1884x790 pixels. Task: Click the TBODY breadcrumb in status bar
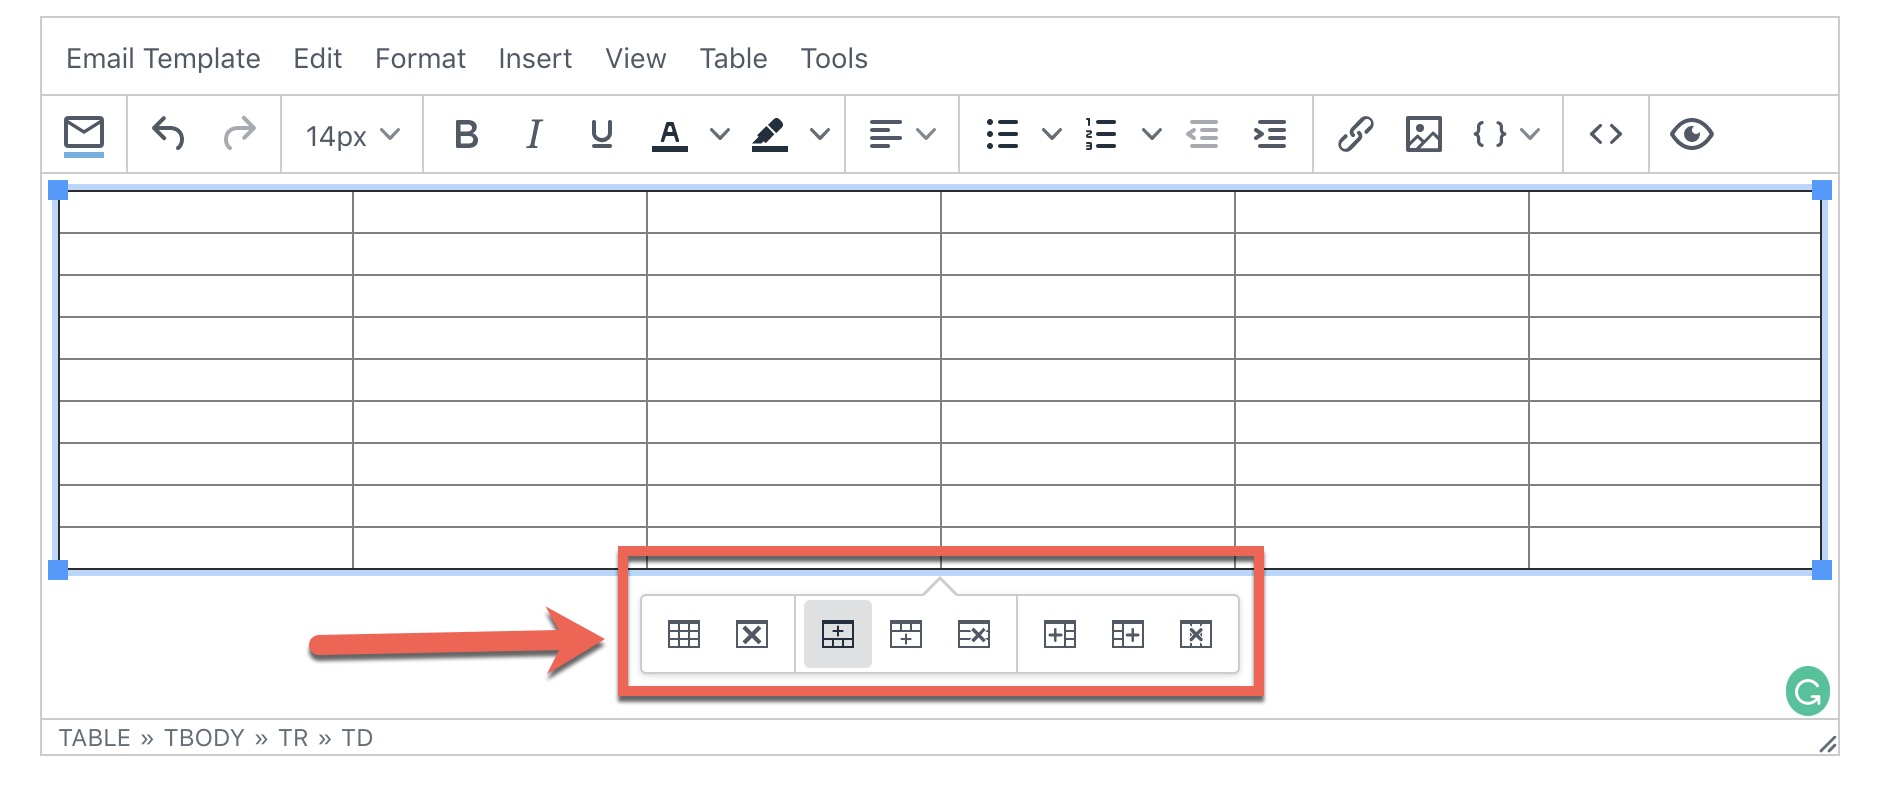coord(204,738)
